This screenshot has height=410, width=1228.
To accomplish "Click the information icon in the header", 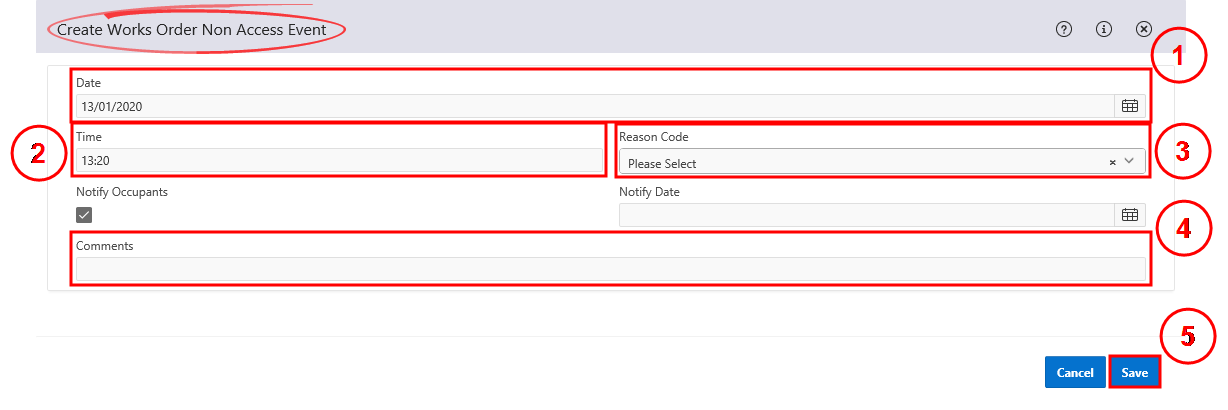I will tap(1104, 29).
